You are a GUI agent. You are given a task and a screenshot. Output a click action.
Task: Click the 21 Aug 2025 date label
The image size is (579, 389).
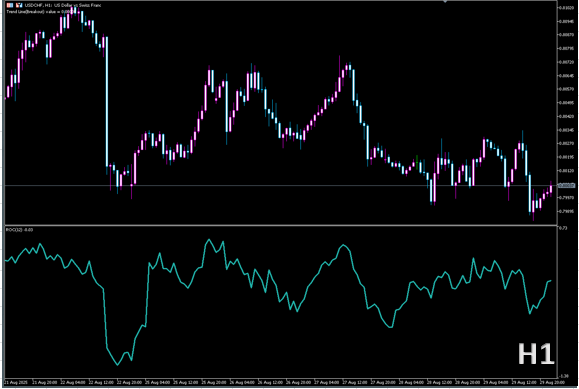click(x=15, y=382)
